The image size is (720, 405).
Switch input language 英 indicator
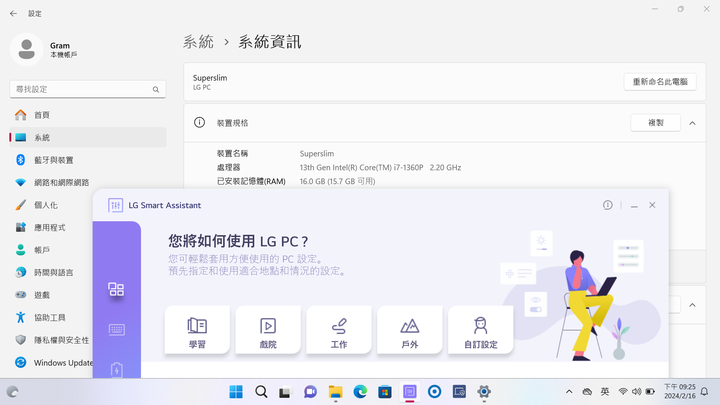click(605, 392)
